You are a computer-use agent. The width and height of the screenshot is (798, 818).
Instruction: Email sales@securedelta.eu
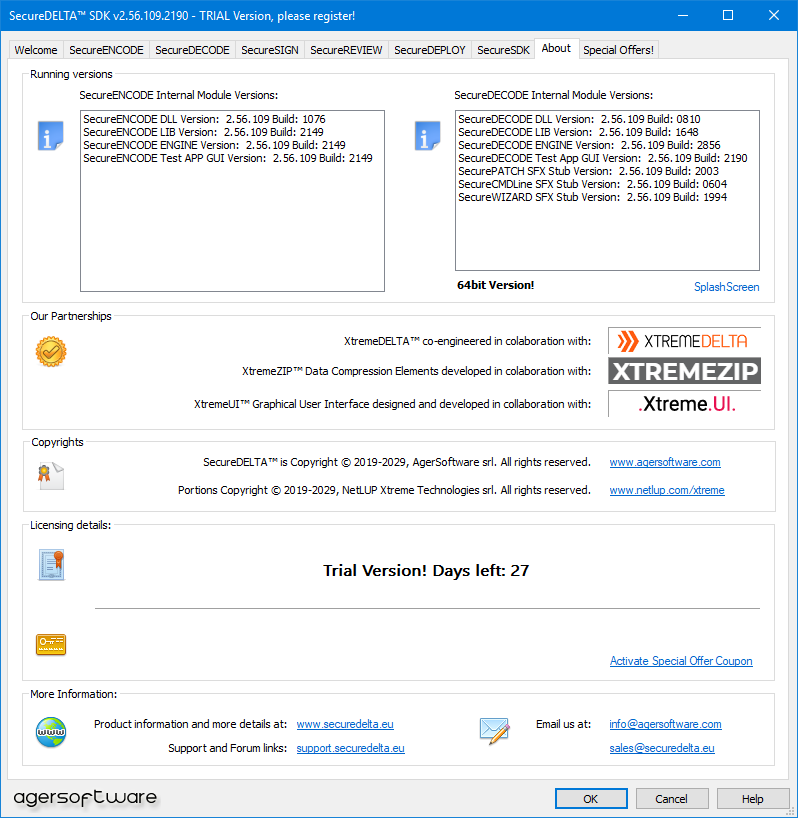[662, 748]
